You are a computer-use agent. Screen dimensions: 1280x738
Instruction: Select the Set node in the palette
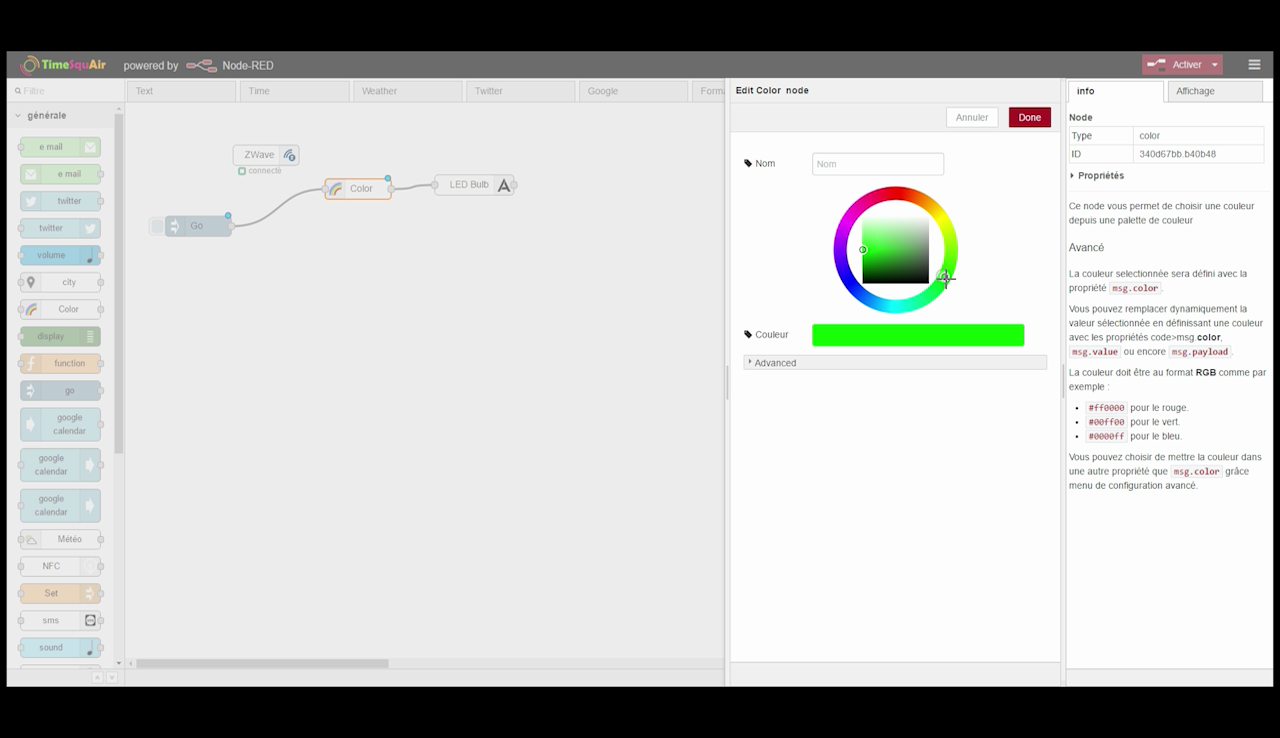point(60,593)
